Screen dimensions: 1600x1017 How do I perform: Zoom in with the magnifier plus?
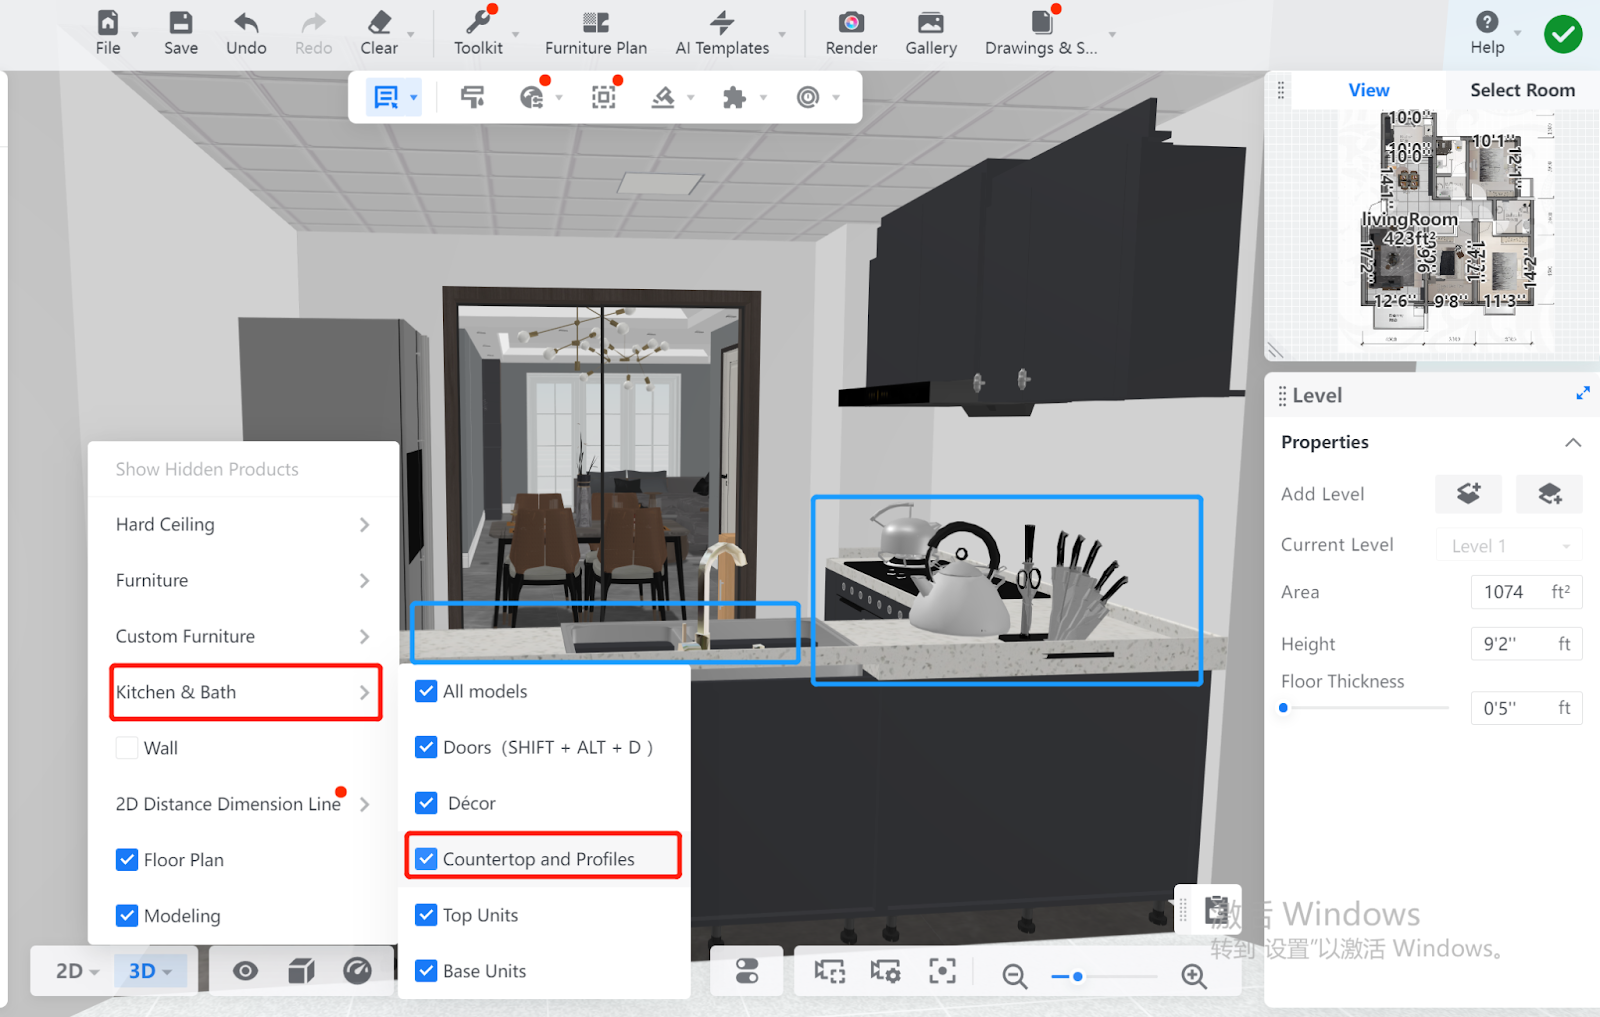pos(1193,975)
